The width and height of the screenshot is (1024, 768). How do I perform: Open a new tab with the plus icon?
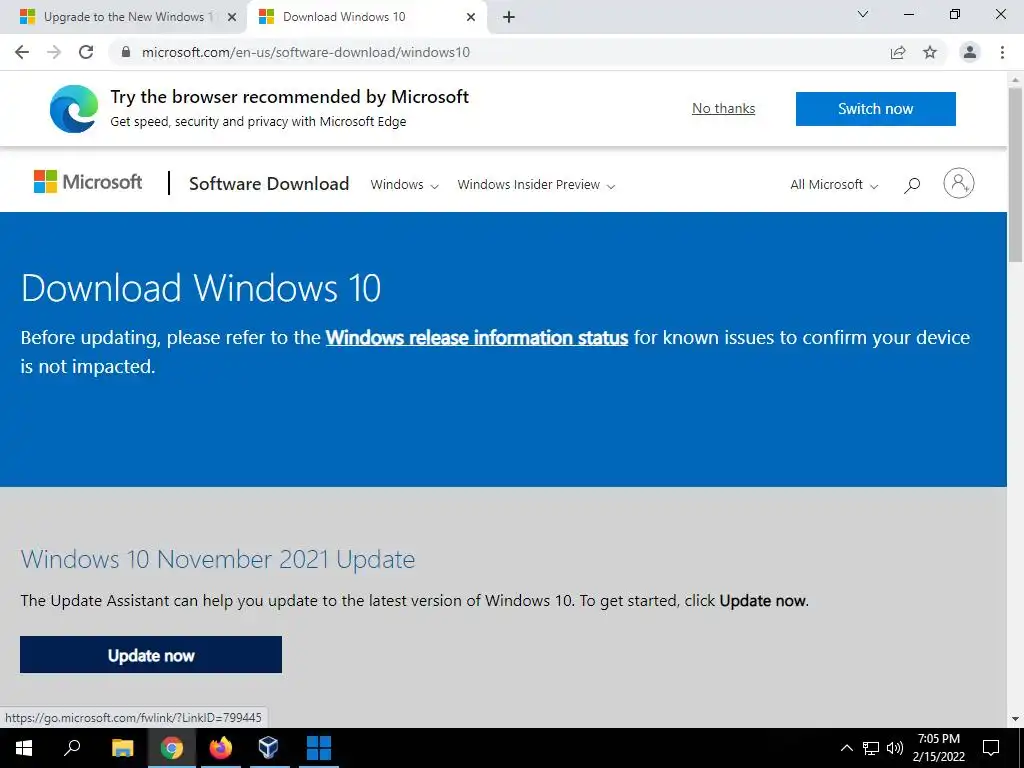[509, 17]
